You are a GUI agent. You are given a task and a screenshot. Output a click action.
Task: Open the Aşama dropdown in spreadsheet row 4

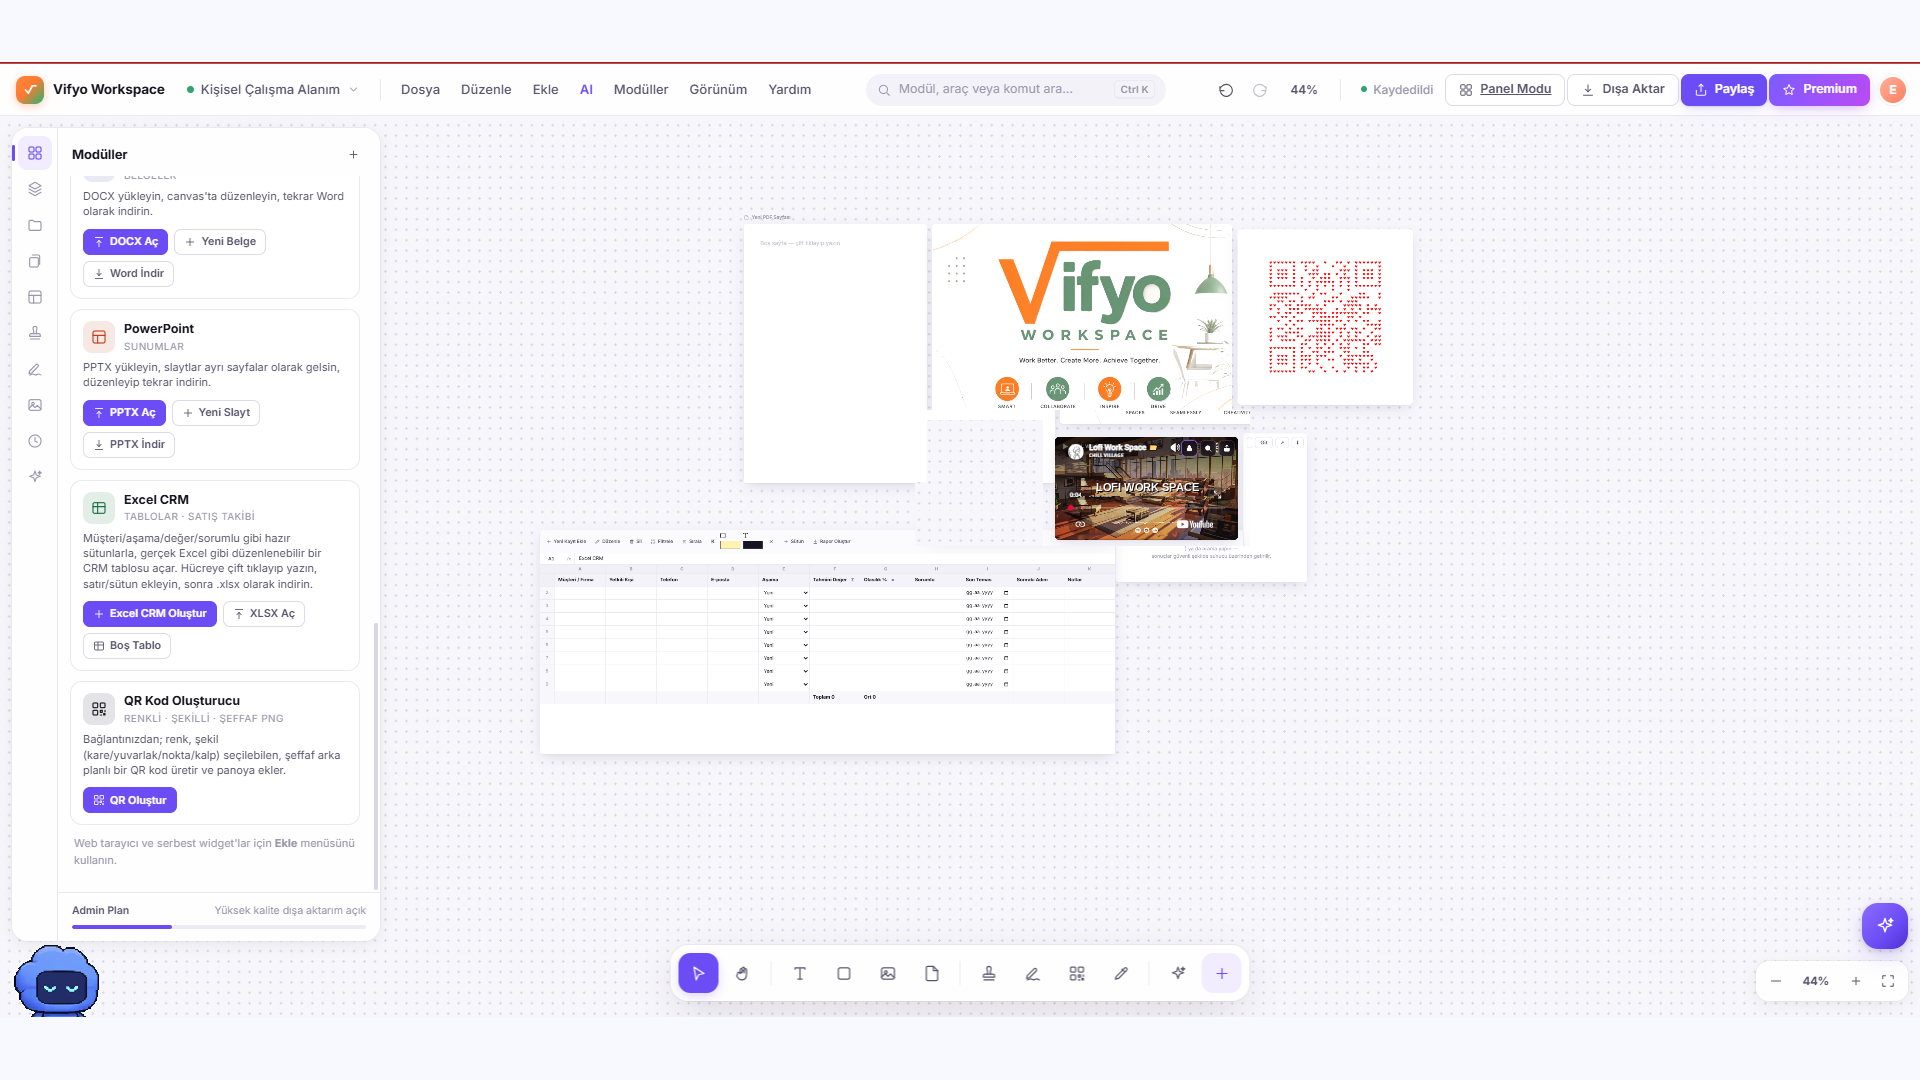pyautogui.click(x=785, y=619)
